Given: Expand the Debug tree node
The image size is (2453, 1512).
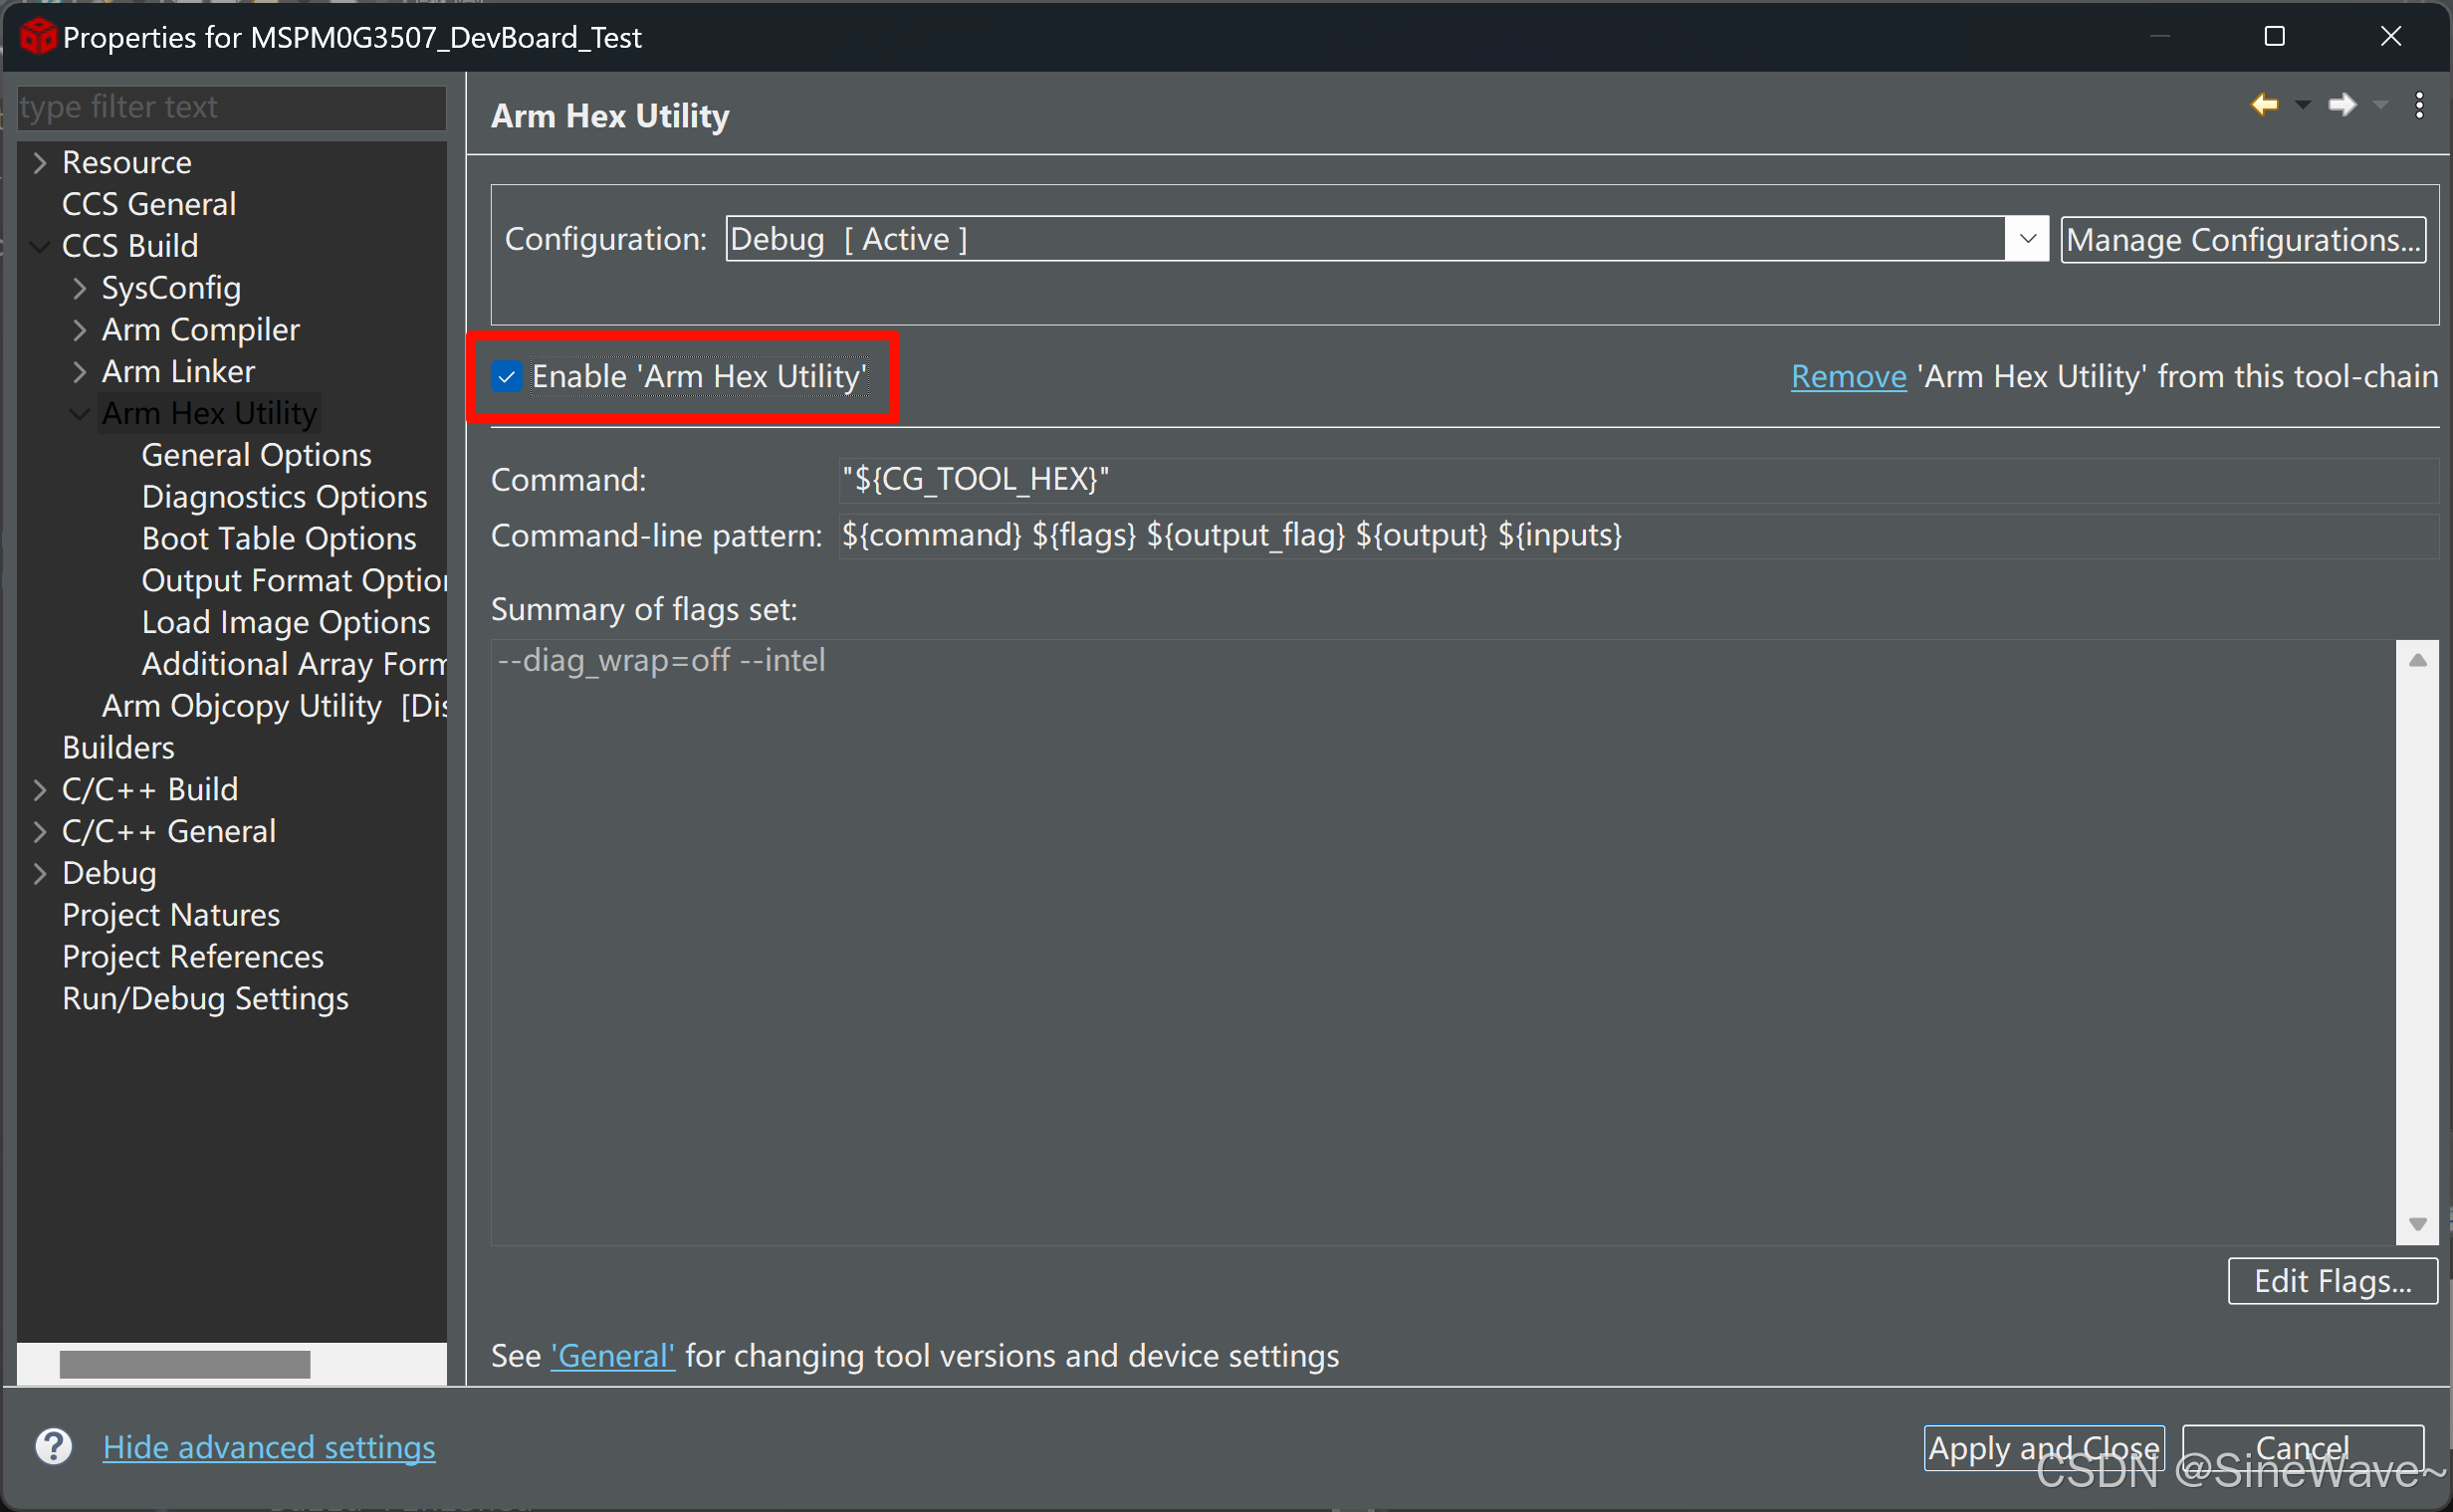Looking at the screenshot, I should (x=40, y=874).
